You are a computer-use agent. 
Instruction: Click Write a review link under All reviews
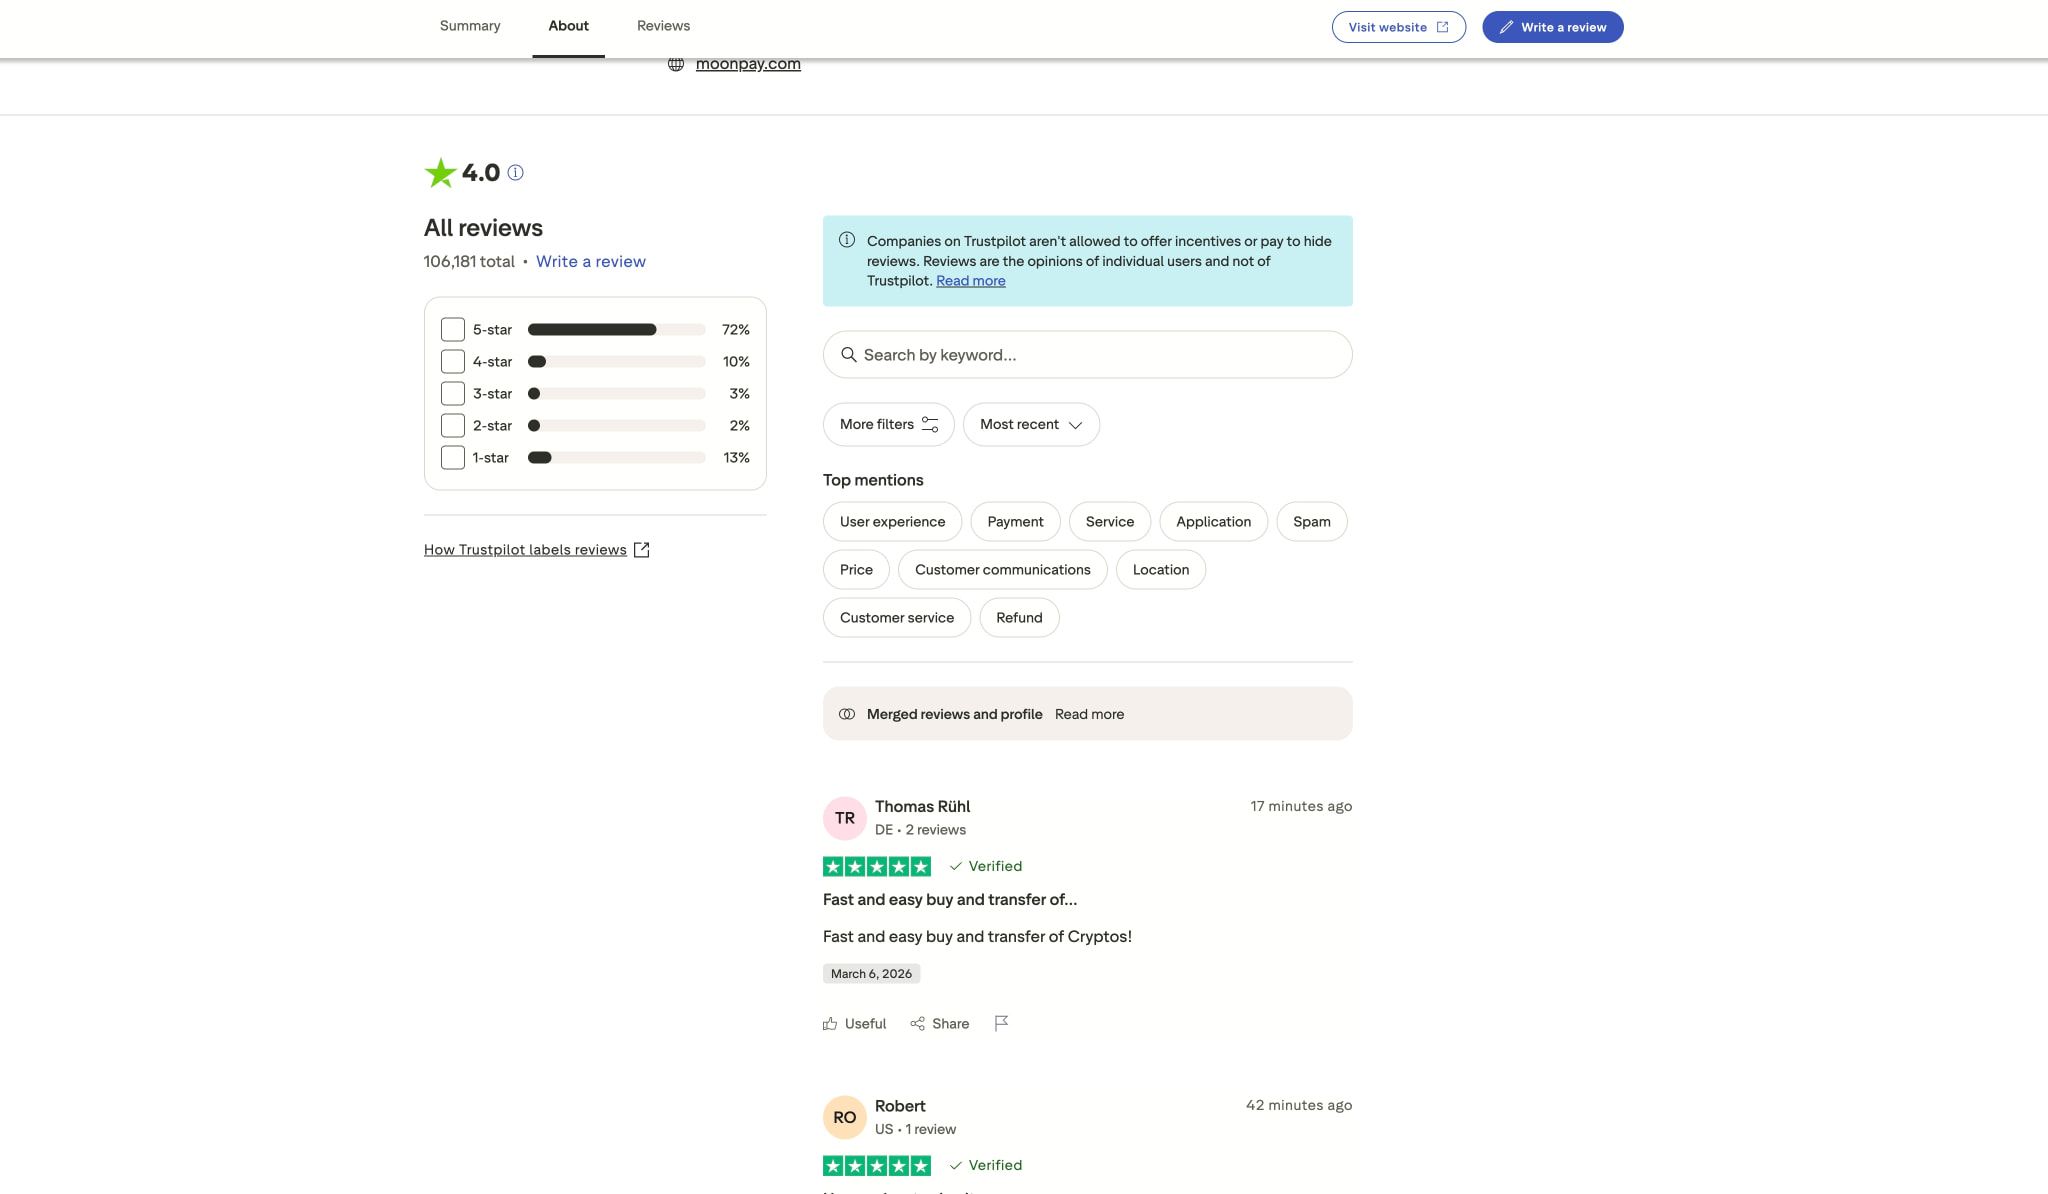tap(591, 261)
